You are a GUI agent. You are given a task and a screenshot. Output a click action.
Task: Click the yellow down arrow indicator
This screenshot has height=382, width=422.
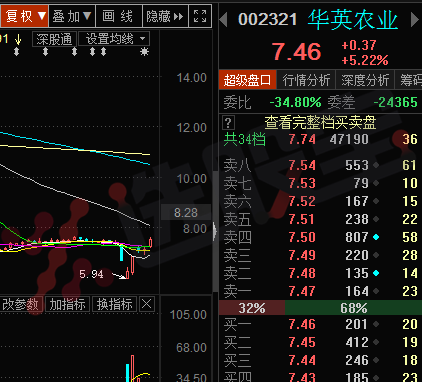pos(18,39)
